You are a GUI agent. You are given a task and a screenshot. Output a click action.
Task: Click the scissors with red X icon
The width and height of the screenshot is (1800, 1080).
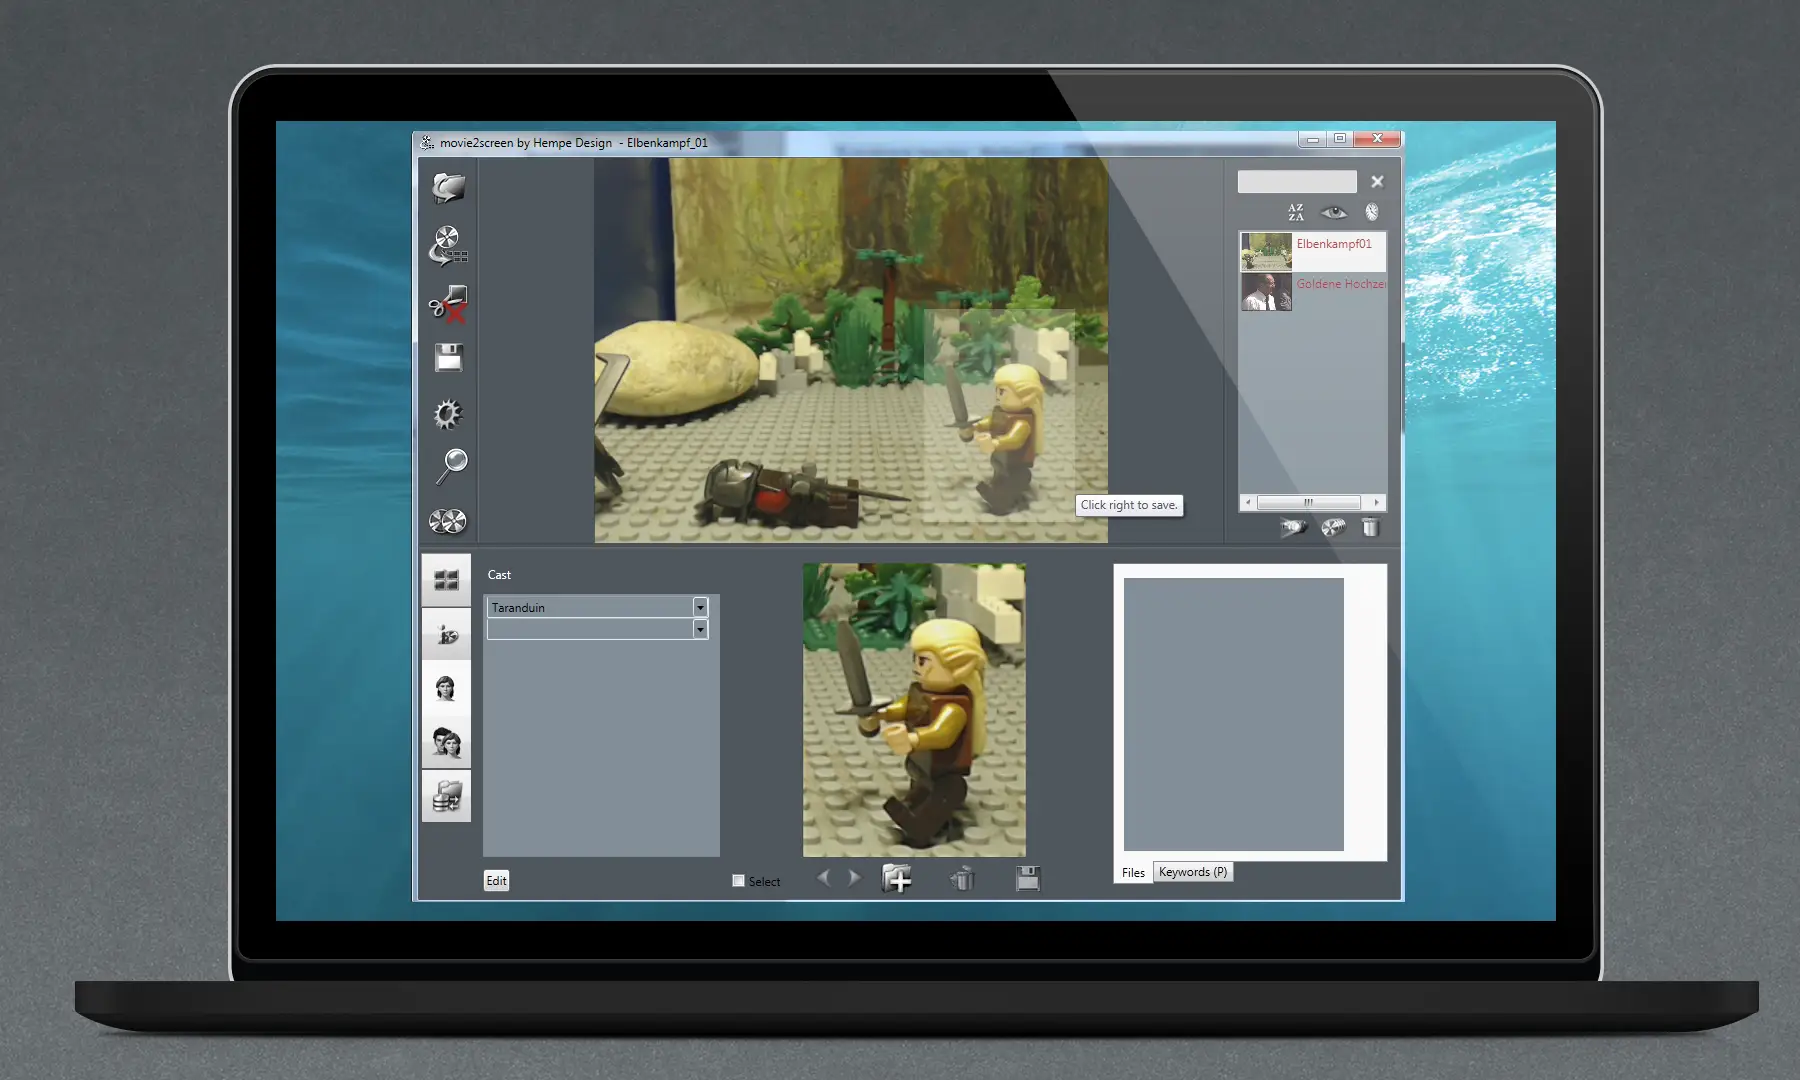pos(448,303)
